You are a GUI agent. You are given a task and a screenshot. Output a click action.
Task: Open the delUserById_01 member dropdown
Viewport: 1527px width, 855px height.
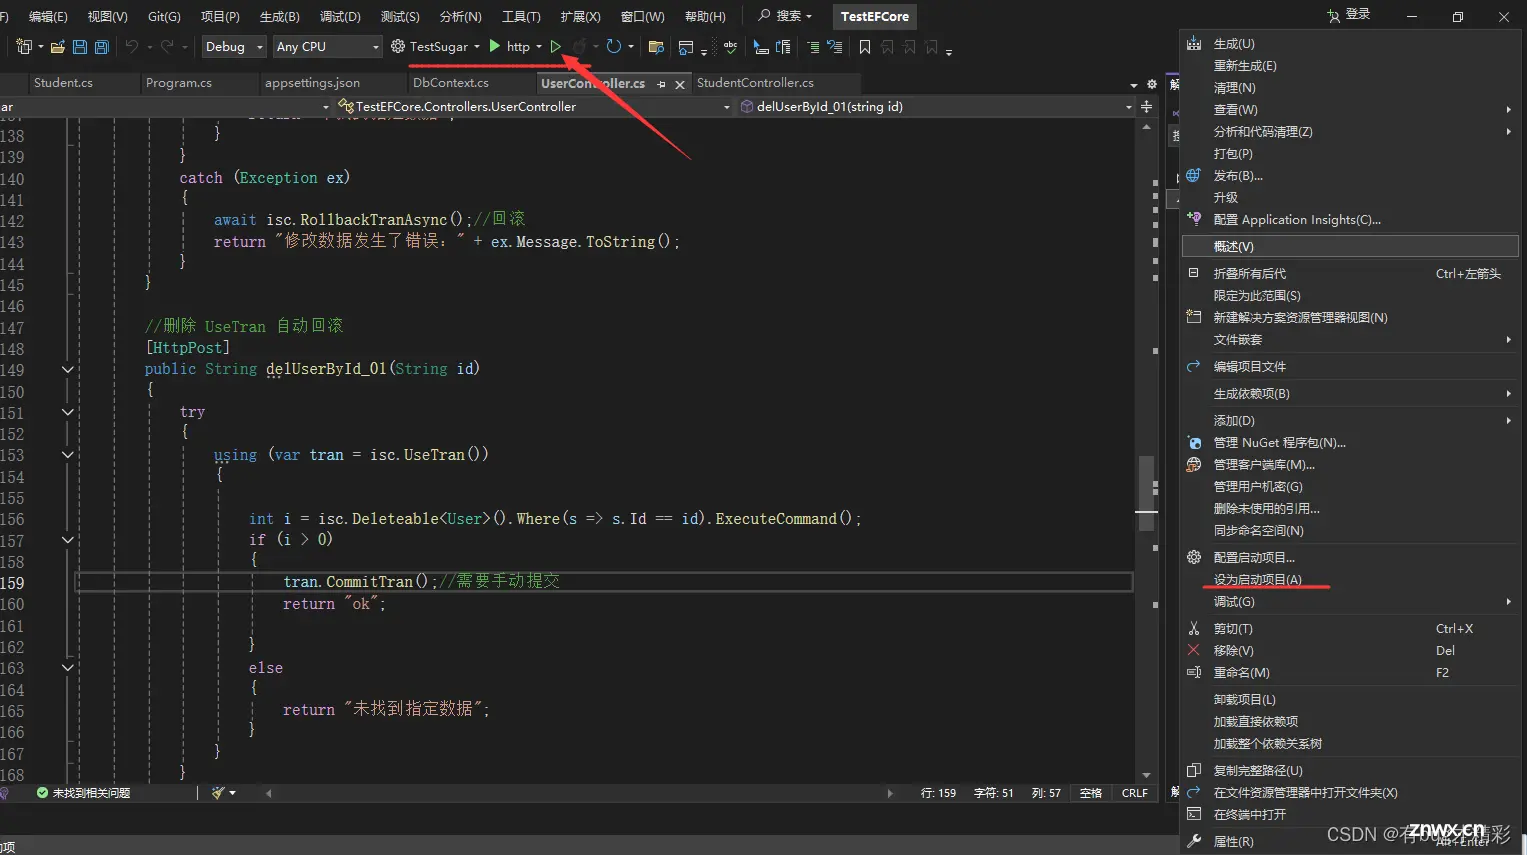pos(936,106)
